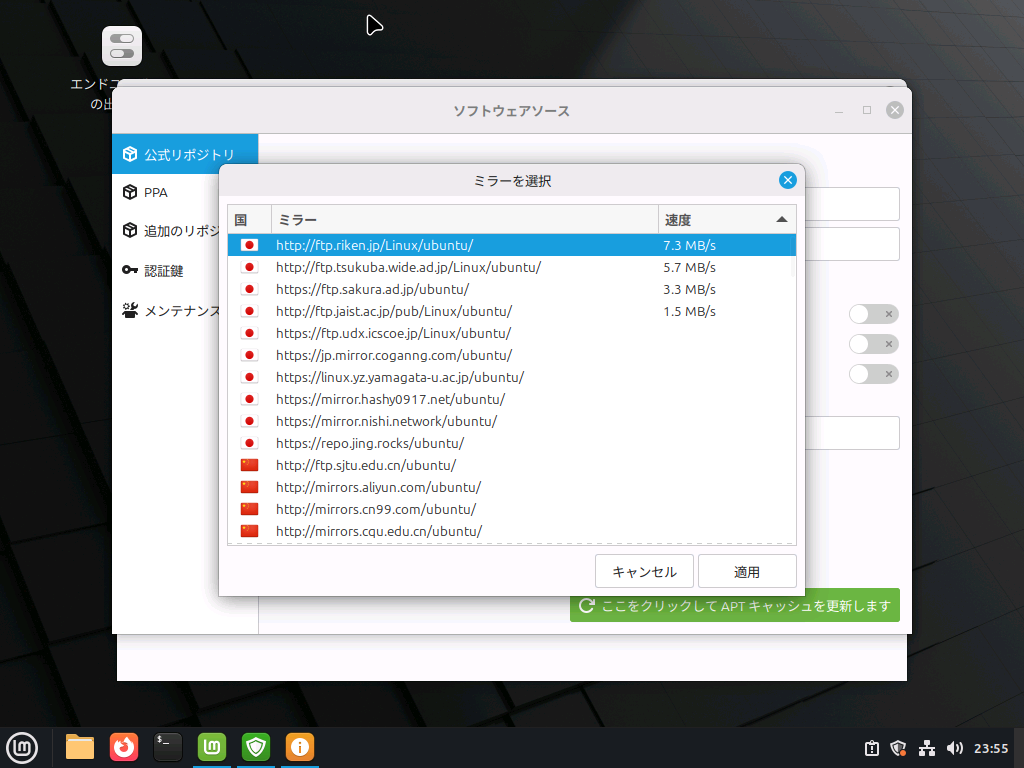Select the ftp.tsukuba.wide.ad.jp mirror row

(408, 267)
